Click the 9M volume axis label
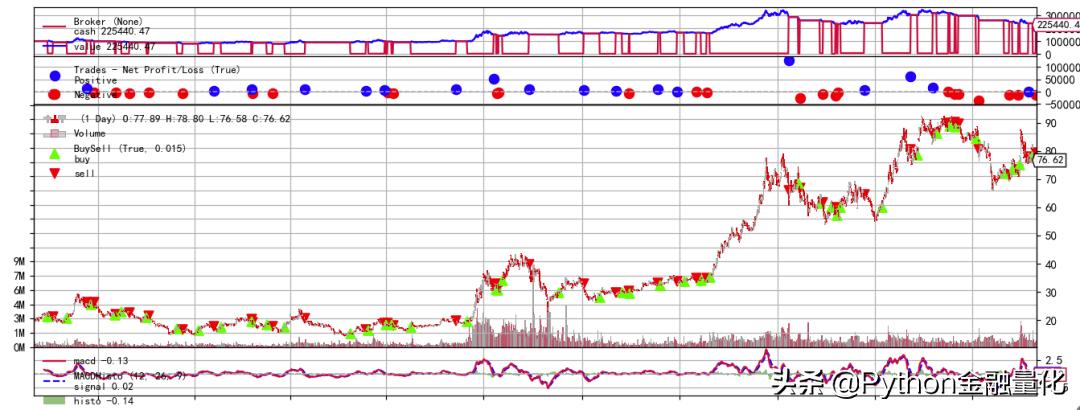The width and height of the screenshot is (1080, 410). (19, 262)
